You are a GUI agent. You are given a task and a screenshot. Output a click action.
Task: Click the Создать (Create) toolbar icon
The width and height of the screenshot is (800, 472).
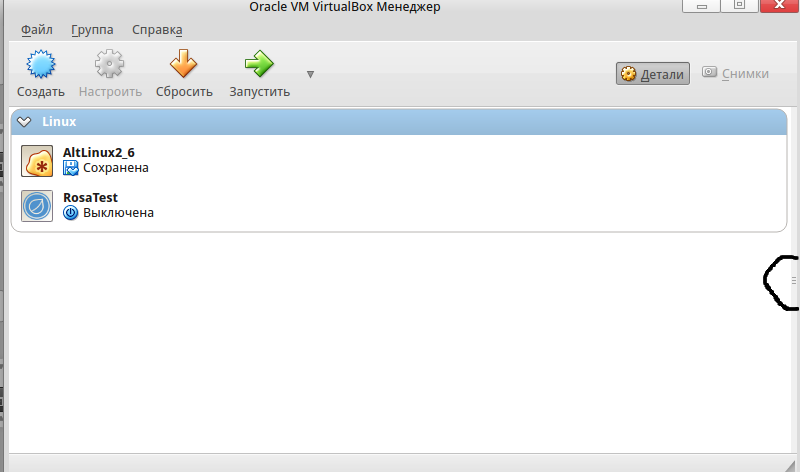tap(41, 64)
